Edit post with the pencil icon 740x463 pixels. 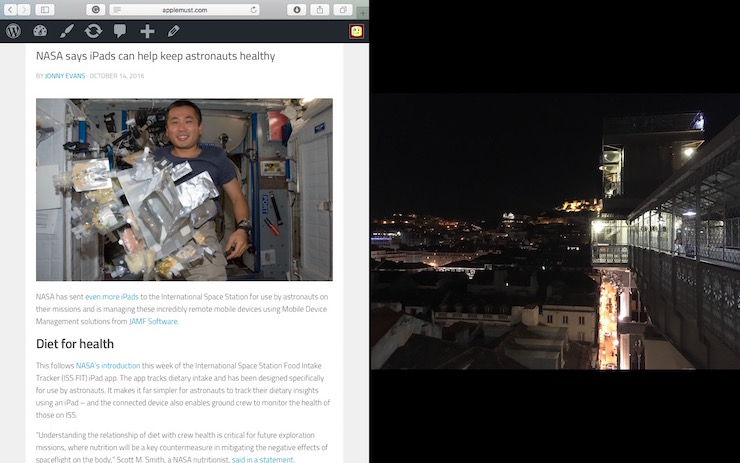point(173,31)
